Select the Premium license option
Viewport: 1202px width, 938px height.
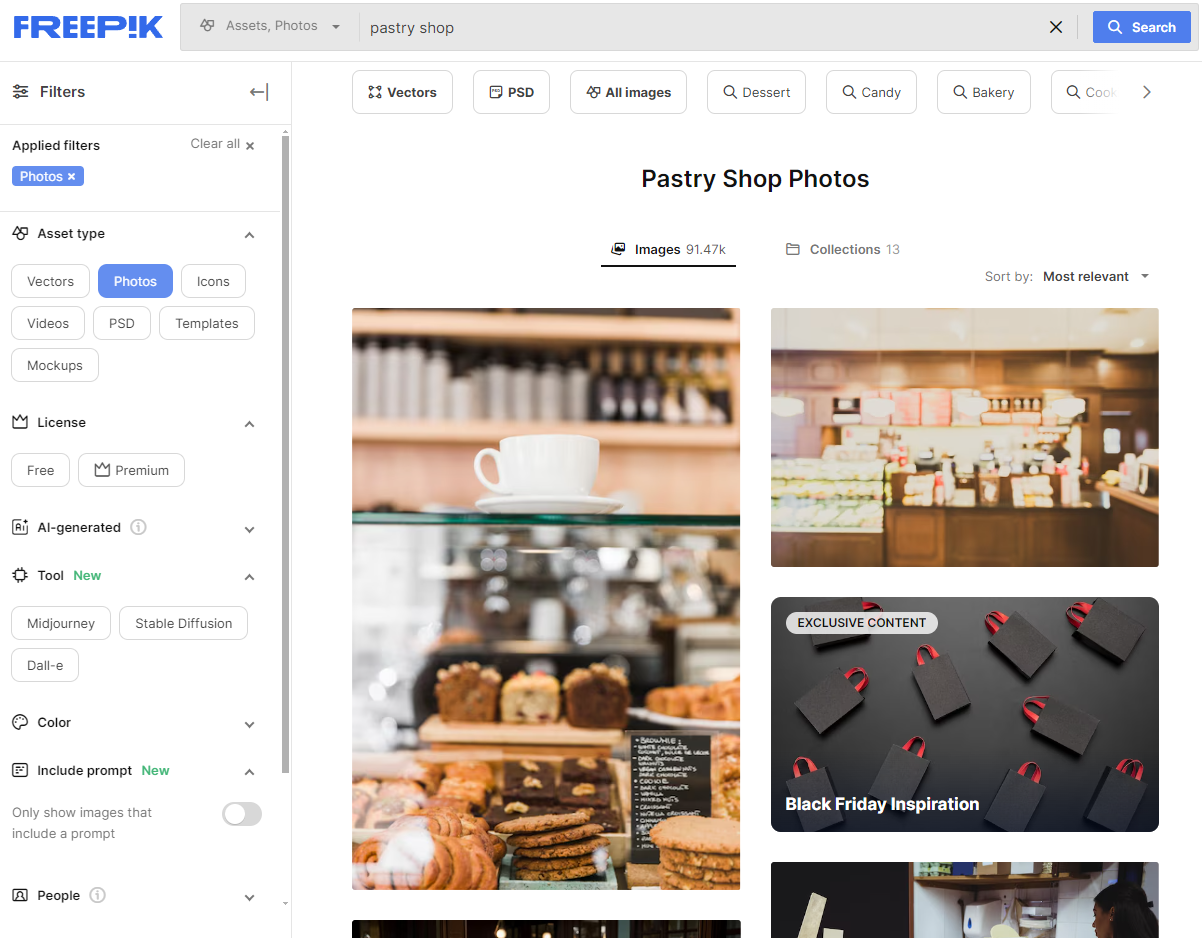pyautogui.click(x=131, y=470)
